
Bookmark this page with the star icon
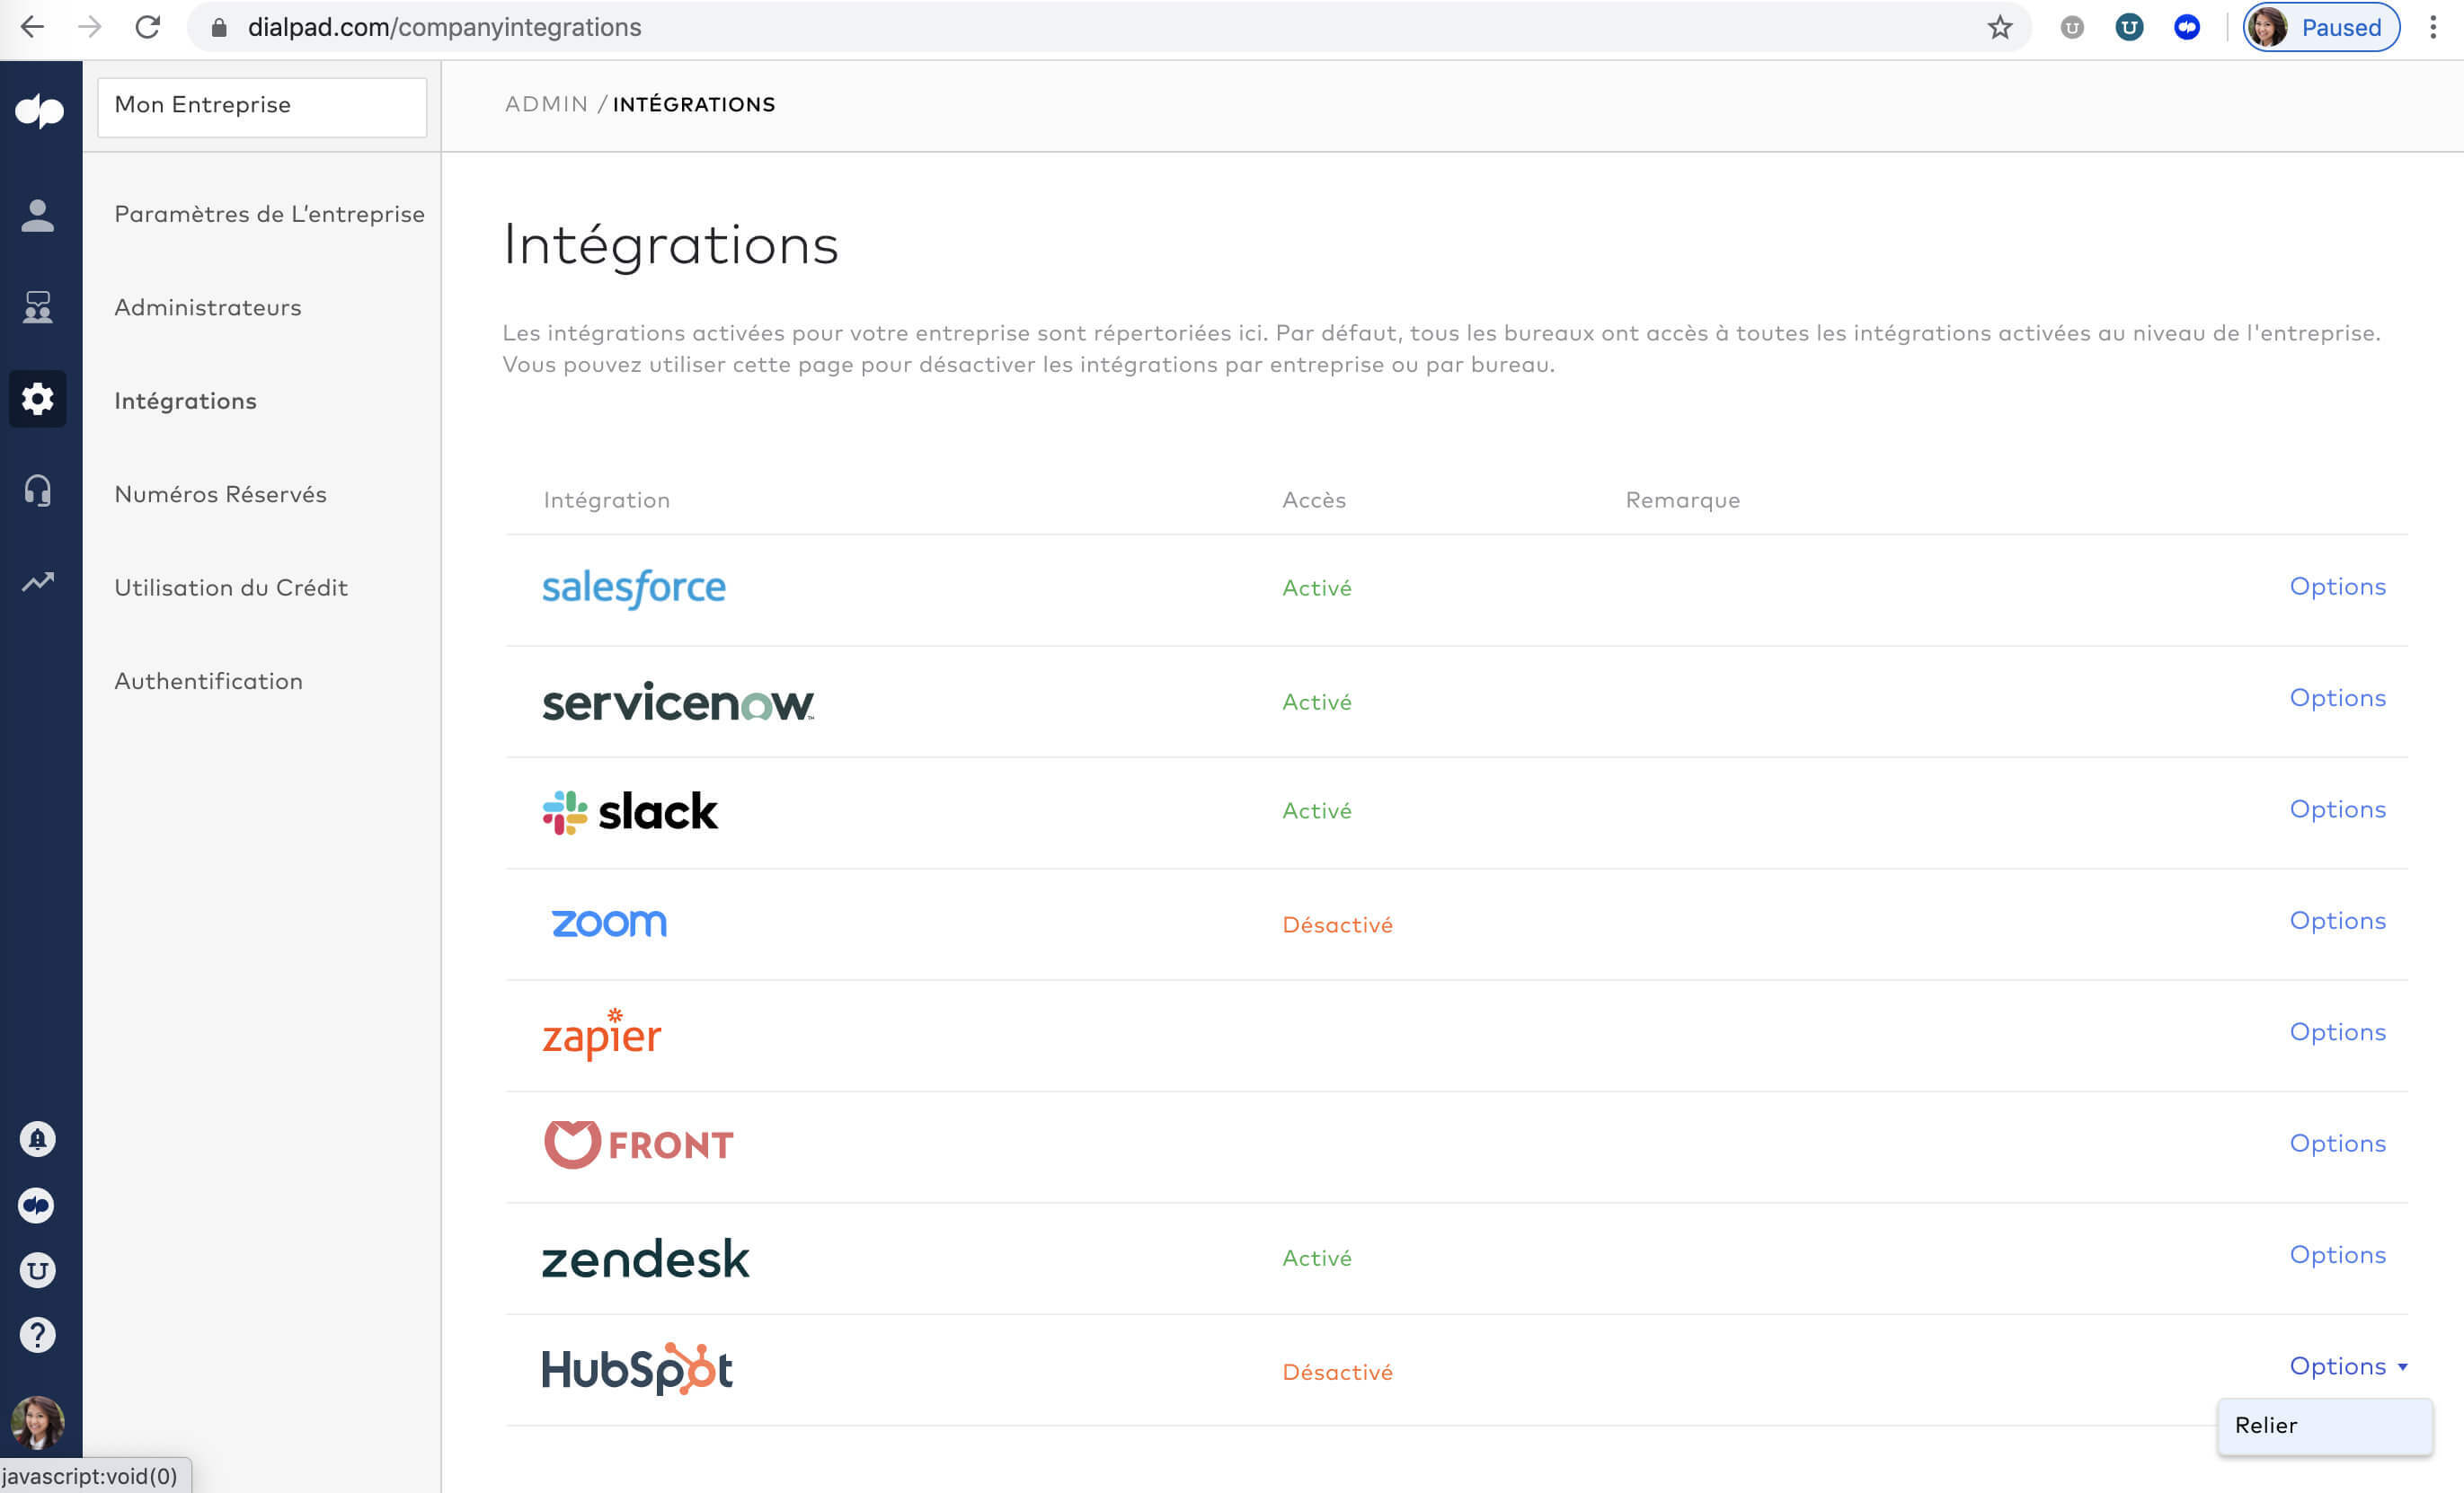[x=1999, y=27]
